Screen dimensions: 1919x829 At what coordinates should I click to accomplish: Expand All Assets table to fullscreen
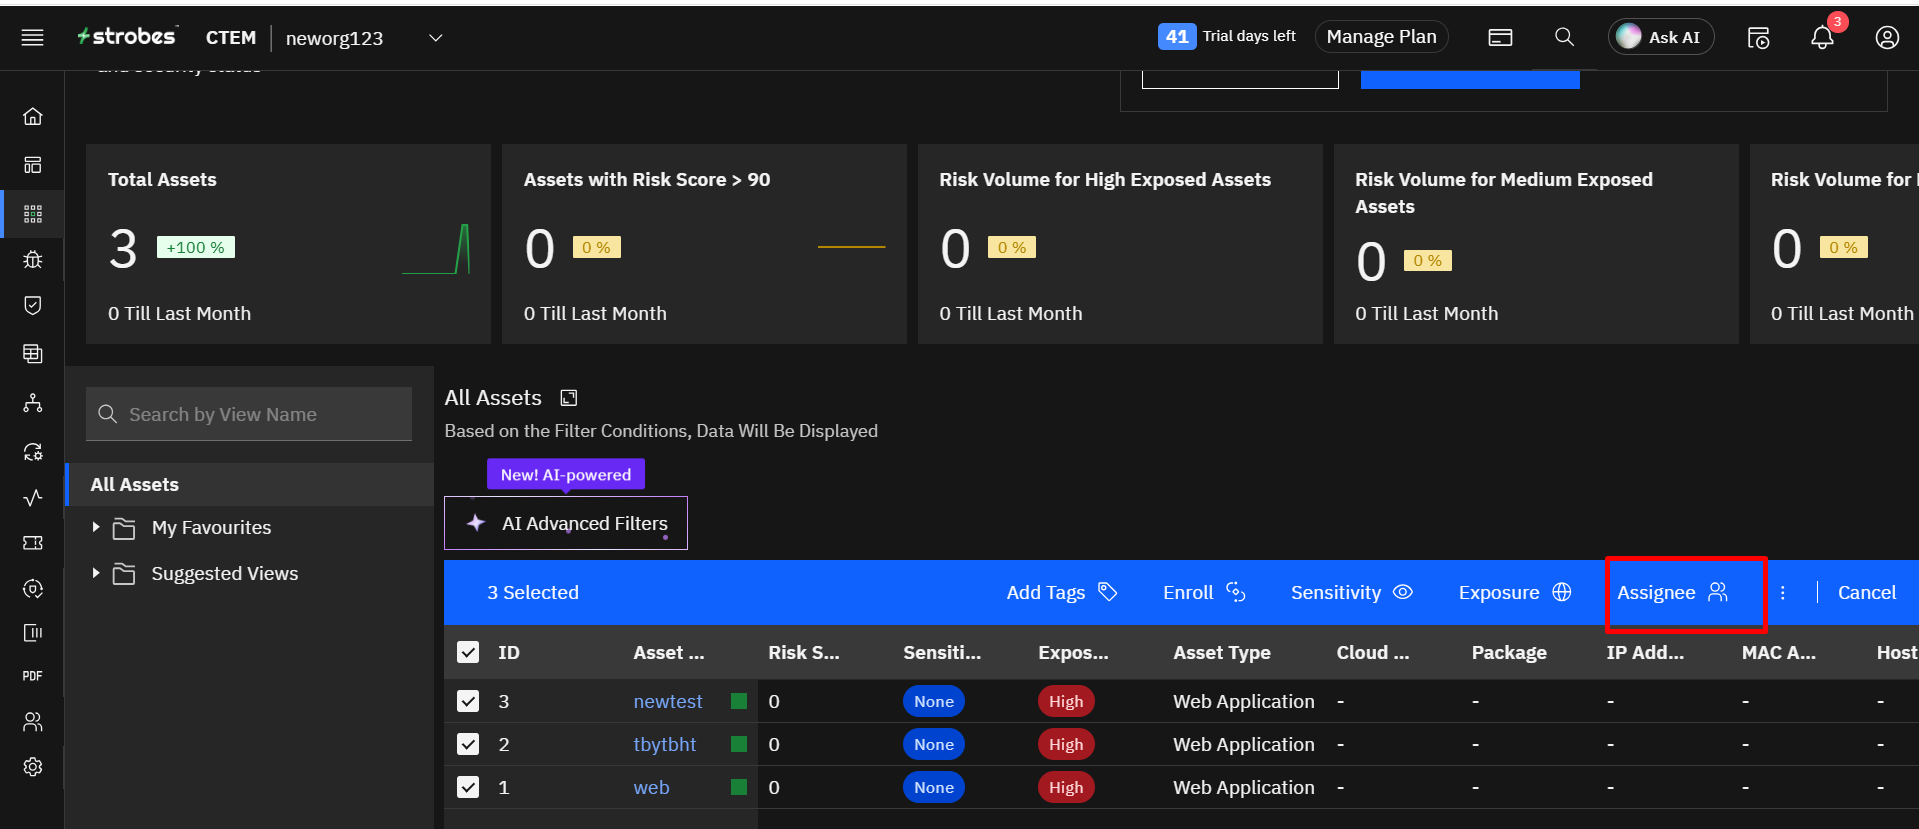569,398
